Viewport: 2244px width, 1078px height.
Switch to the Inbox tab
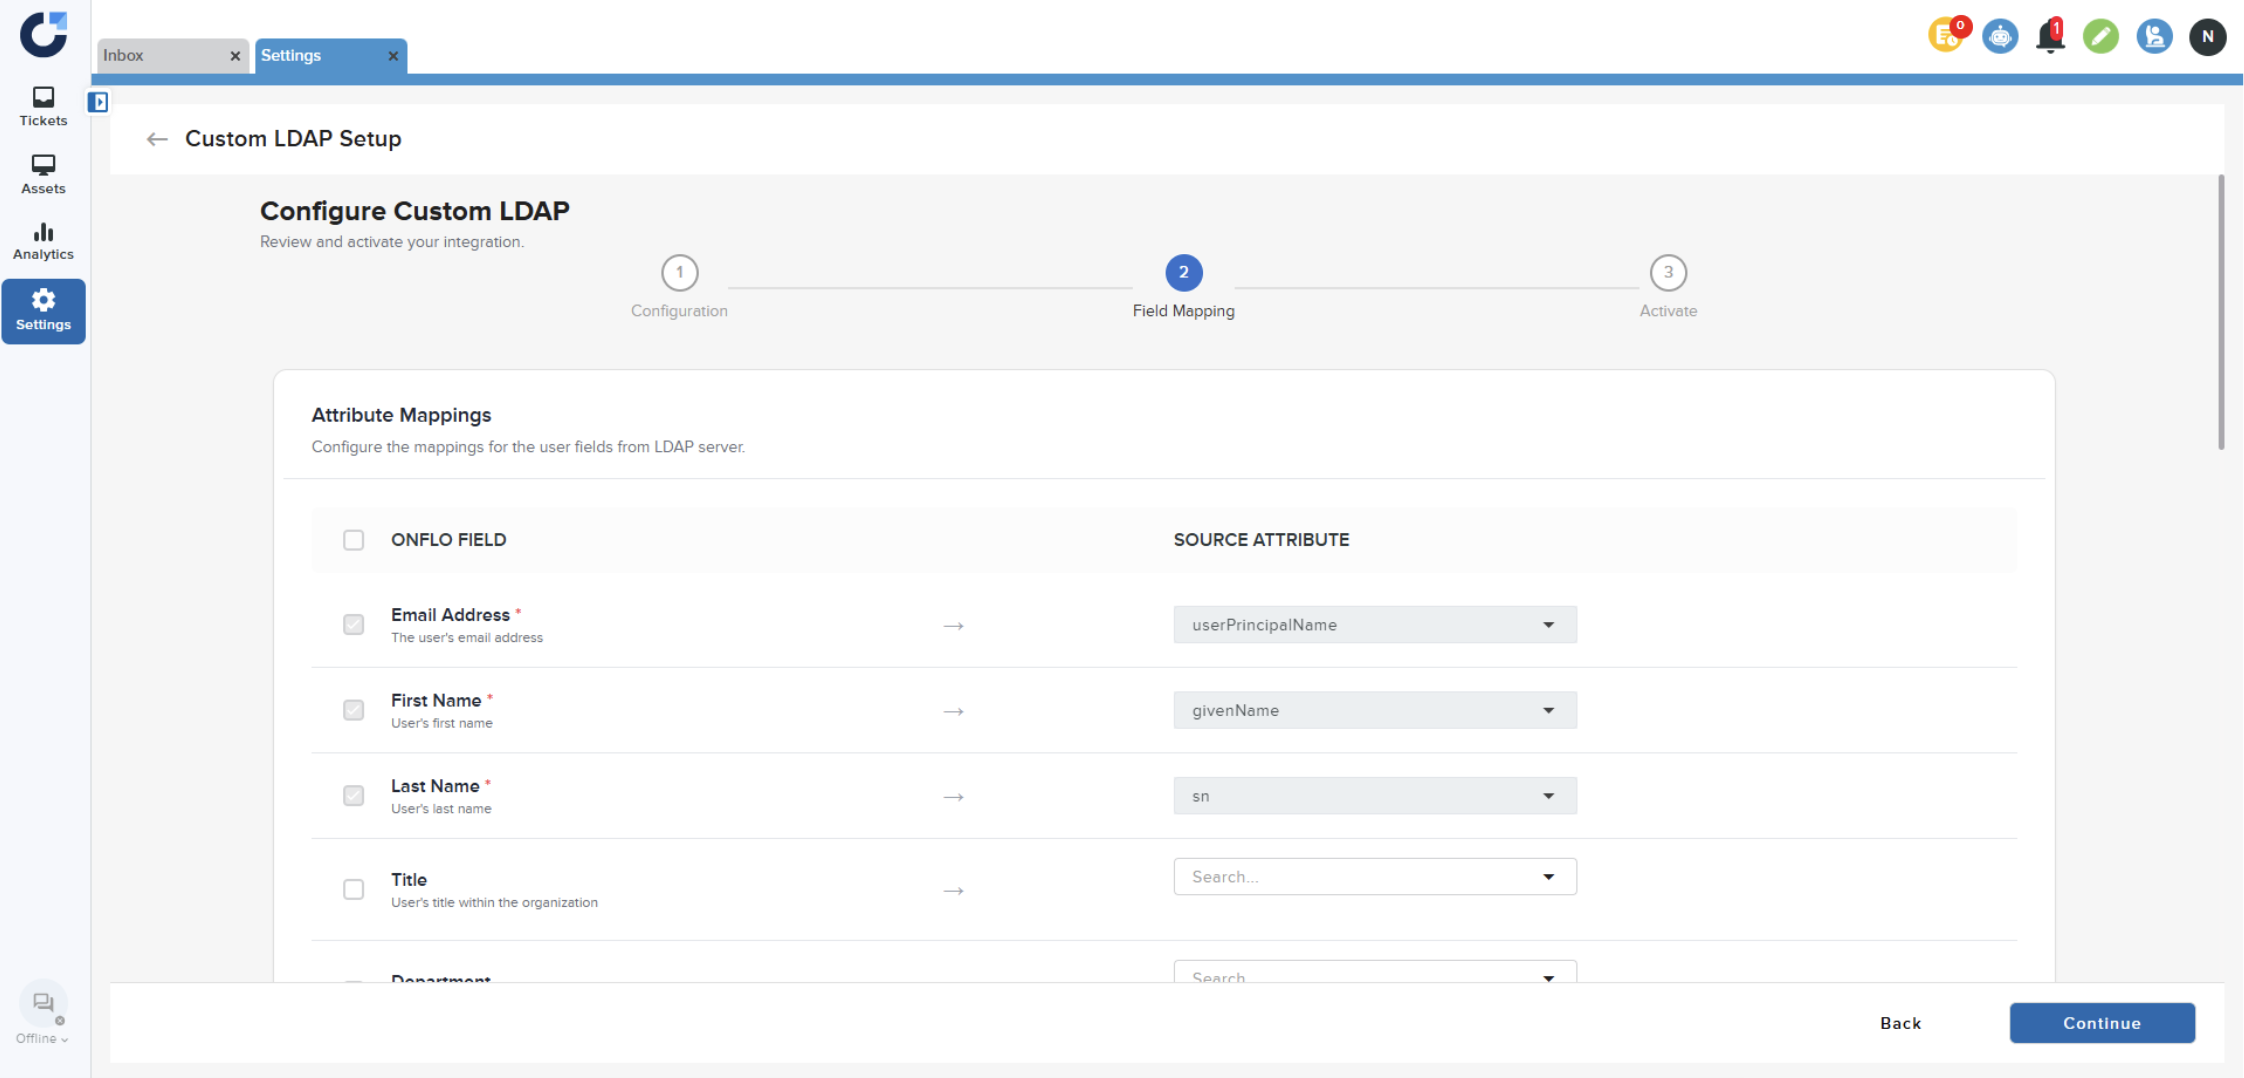pyautogui.click(x=160, y=56)
